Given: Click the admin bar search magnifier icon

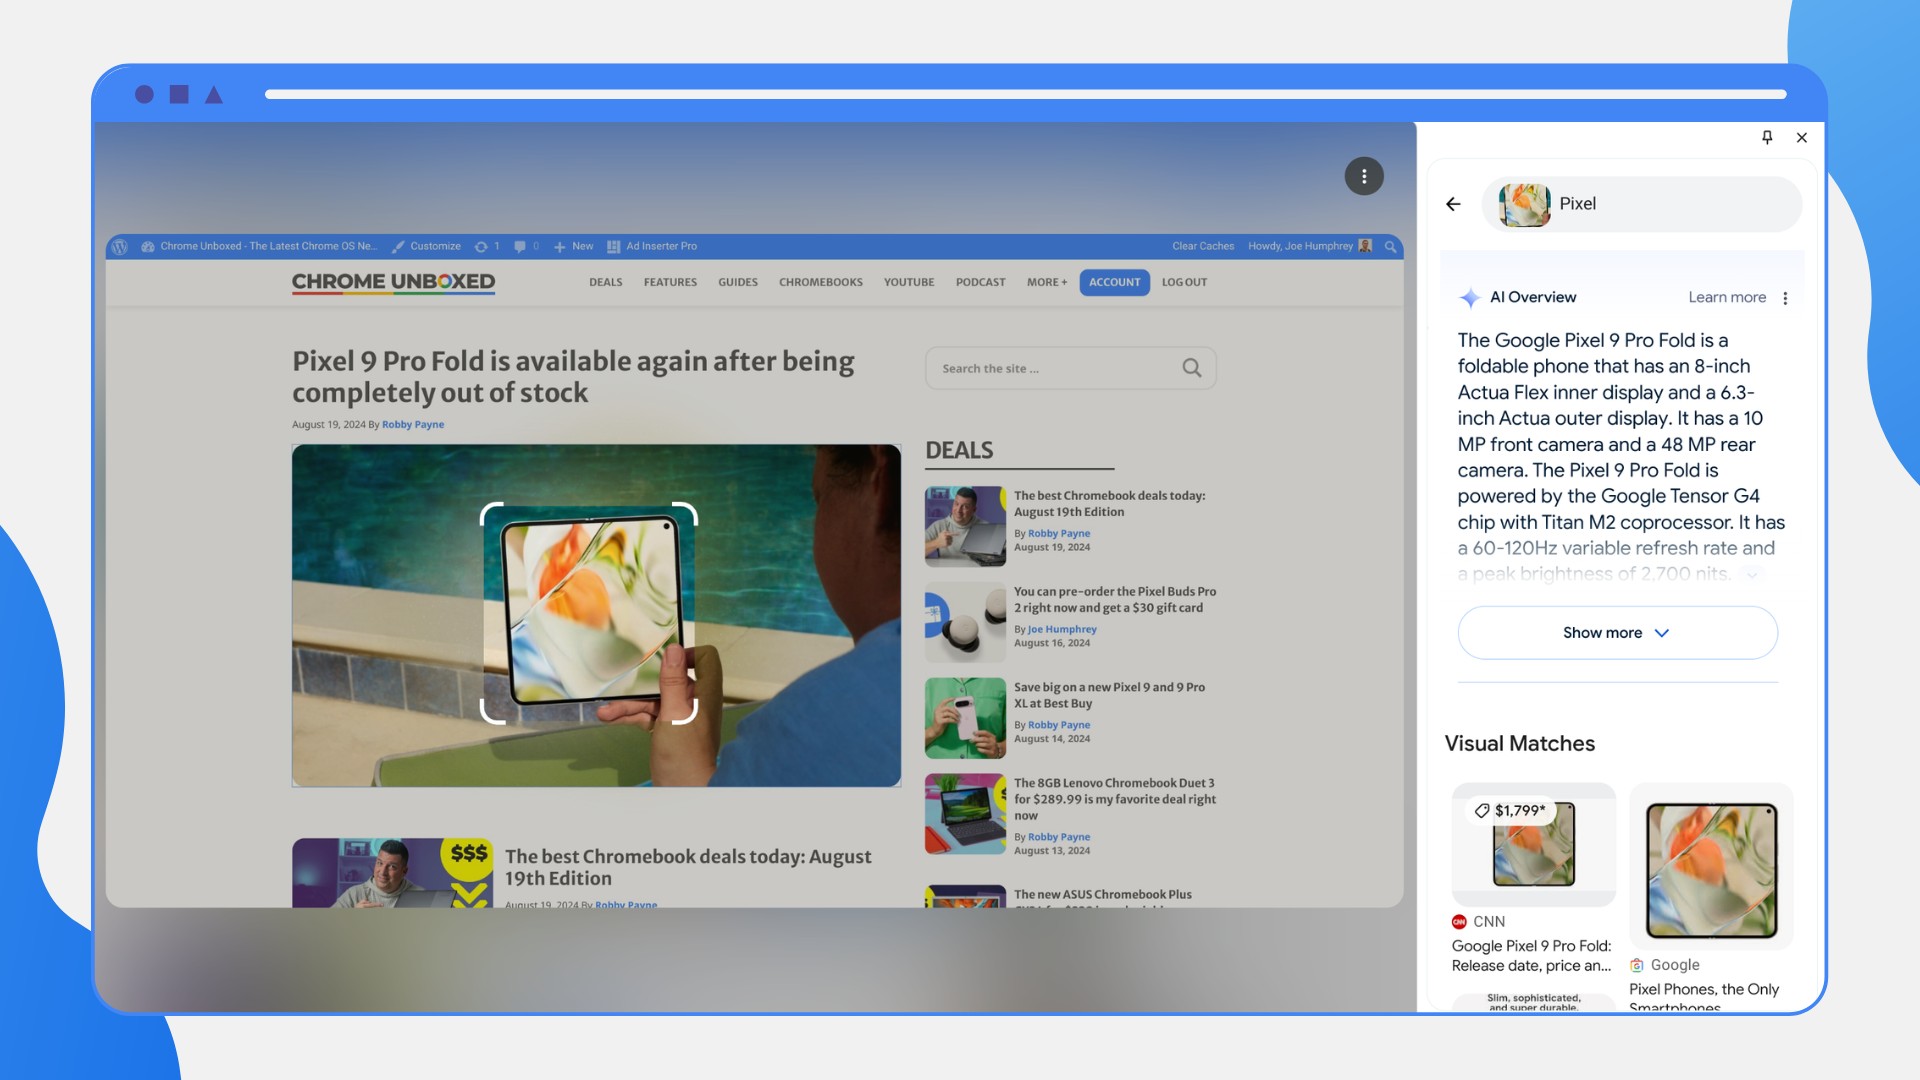Looking at the screenshot, I should (1390, 246).
